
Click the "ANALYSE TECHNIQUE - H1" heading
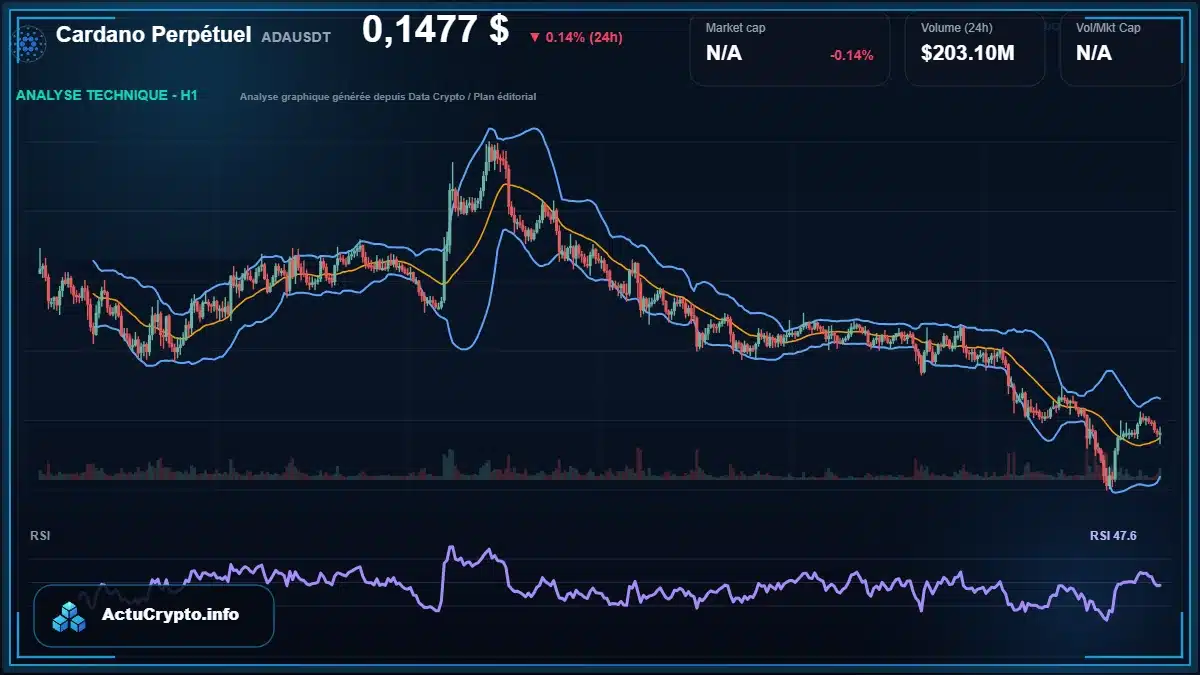click(x=107, y=96)
